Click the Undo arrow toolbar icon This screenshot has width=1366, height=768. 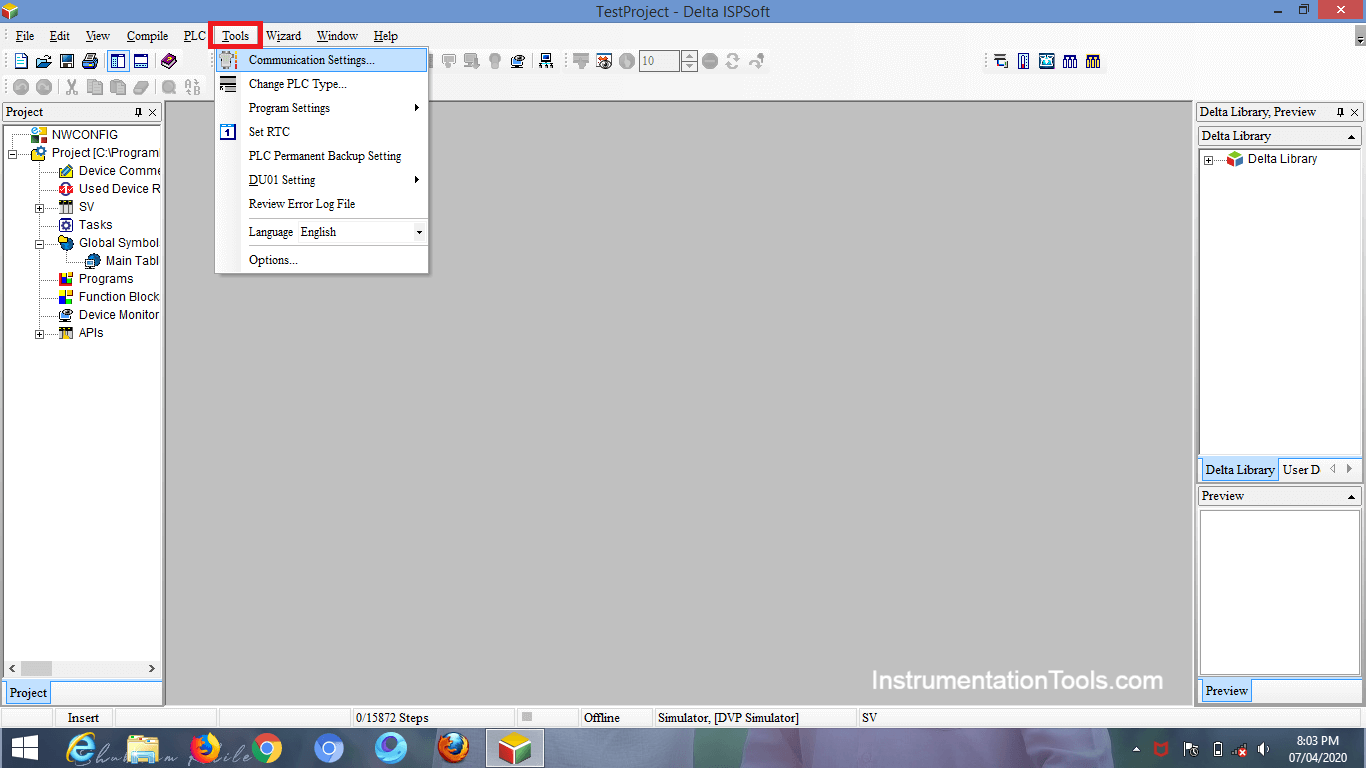[21, 87]
